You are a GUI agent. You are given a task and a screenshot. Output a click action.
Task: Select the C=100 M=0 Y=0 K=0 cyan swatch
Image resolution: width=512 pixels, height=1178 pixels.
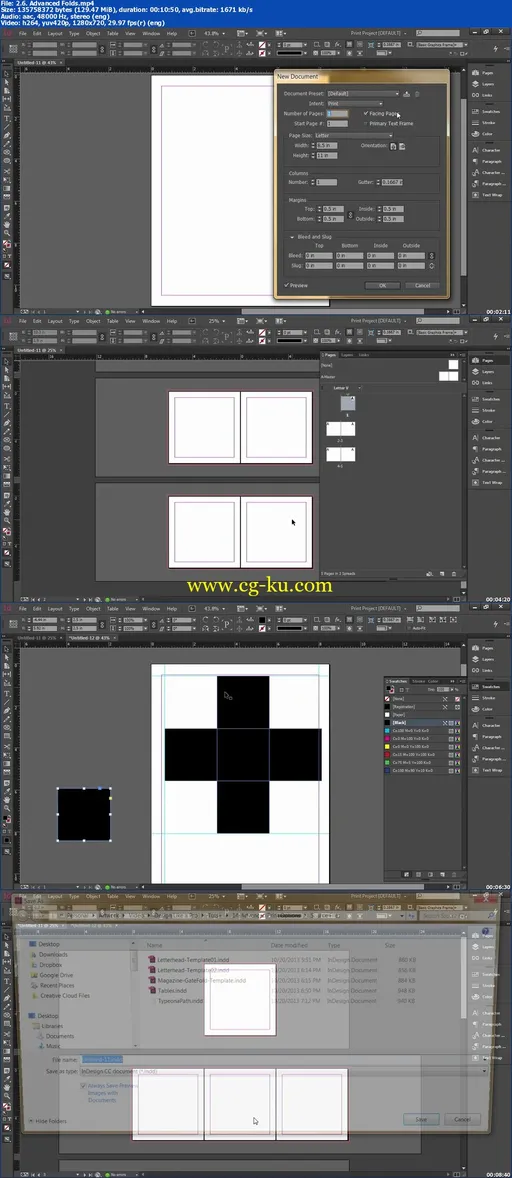[x=423, y=730]
